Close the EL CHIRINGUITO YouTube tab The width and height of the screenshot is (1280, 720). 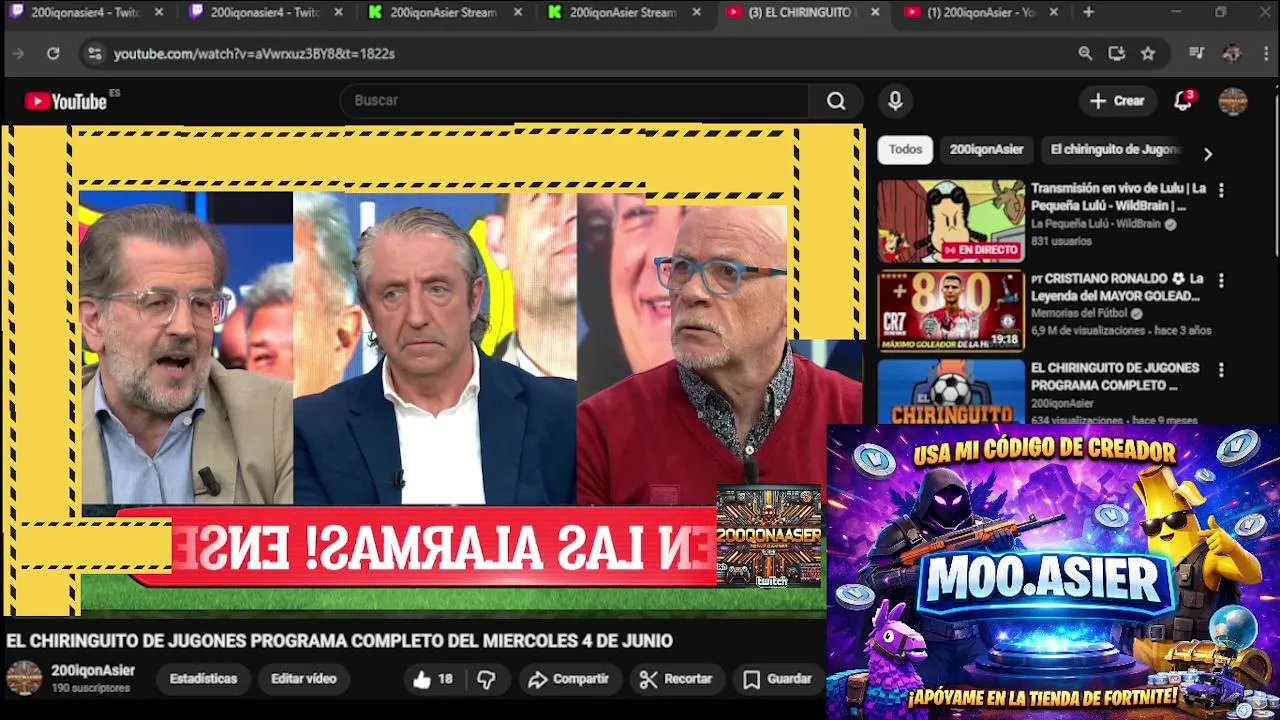point(875,13)
